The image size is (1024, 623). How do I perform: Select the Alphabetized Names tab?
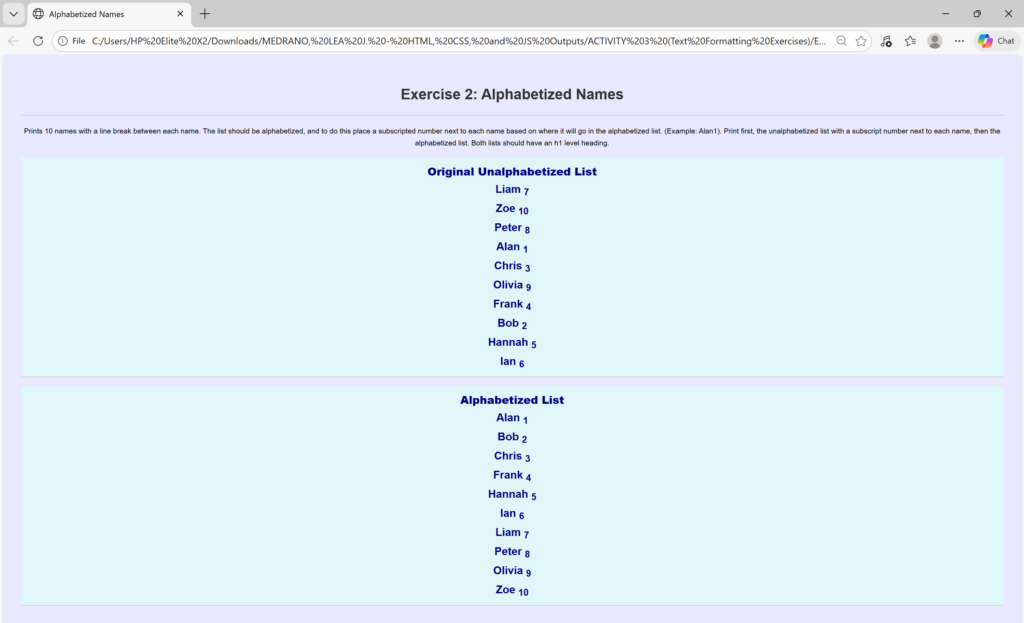point(100,14)
